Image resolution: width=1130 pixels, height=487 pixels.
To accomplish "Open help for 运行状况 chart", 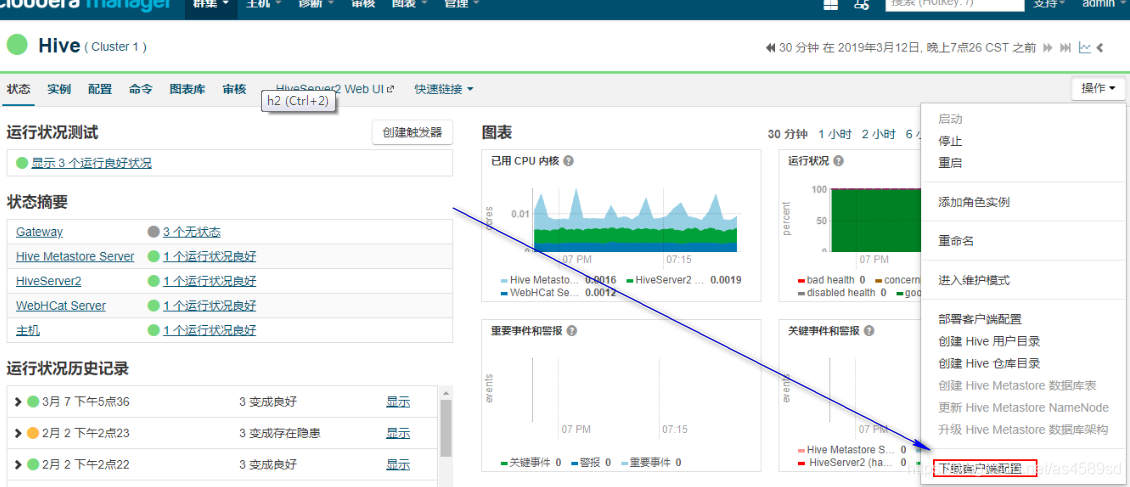I will click(x=838, y=161).
